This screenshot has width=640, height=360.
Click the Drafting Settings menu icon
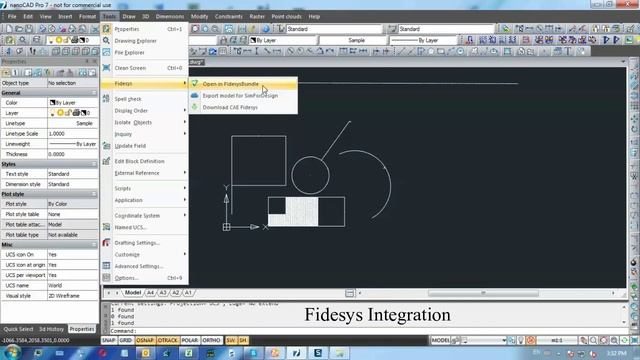coord(106,242)
